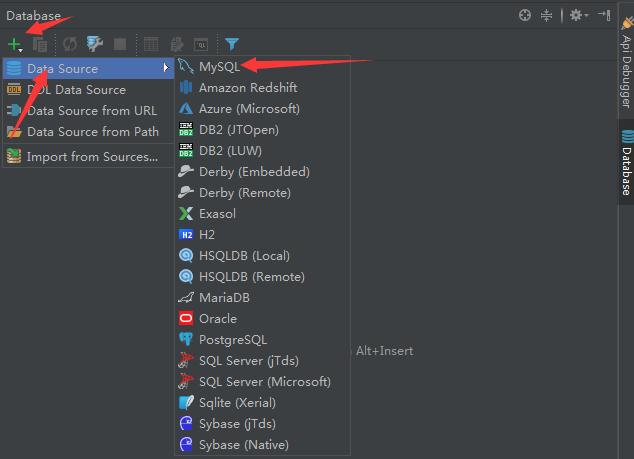
Task: Click the Duplicate icon in Database toolbar
Action: (40, 44)
